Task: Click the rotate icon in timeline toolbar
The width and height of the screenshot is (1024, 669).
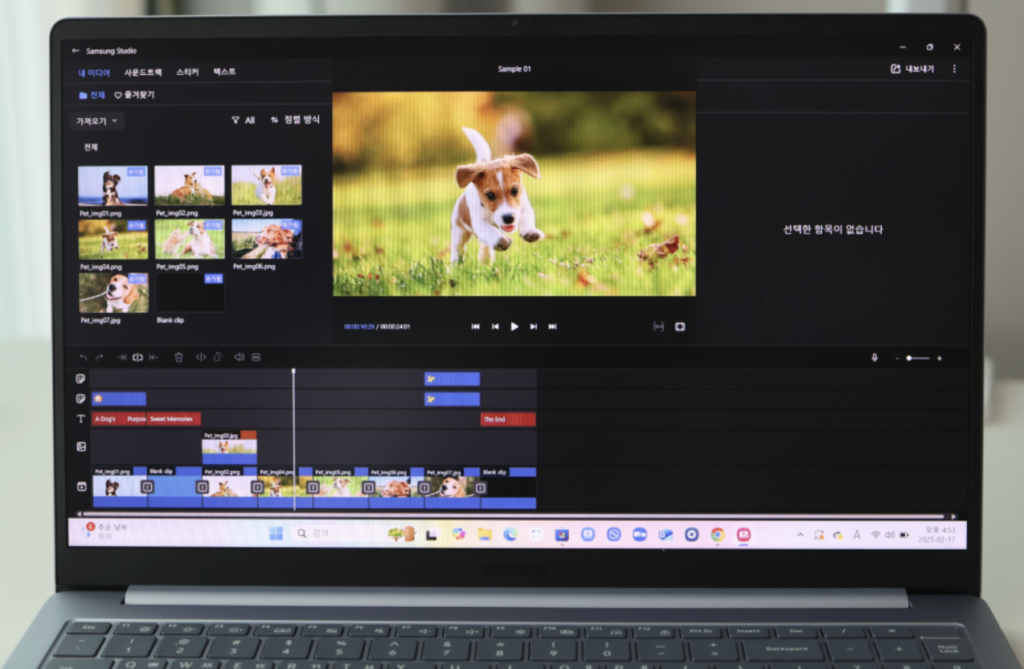Action: click(217, 357)
